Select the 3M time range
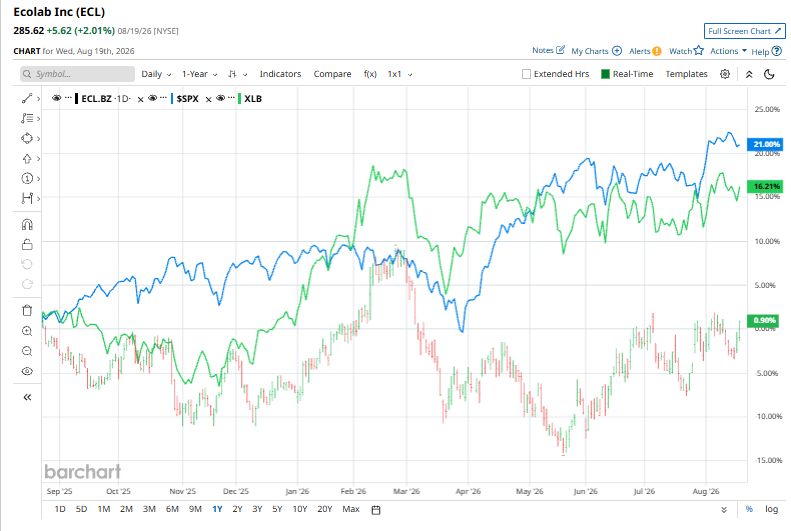The height and width of the screenshot is (531, 791). (149, 509)
